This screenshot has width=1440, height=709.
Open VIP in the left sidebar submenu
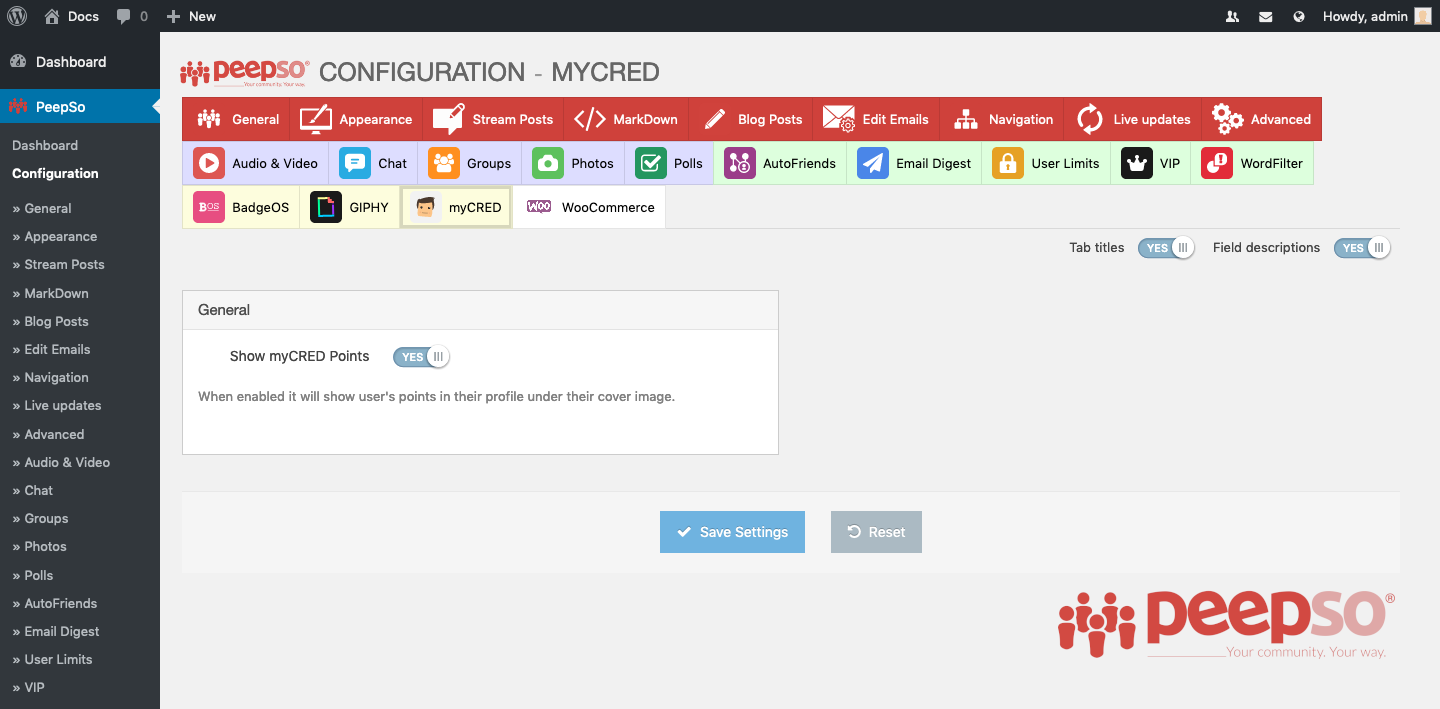pos(28,687)
